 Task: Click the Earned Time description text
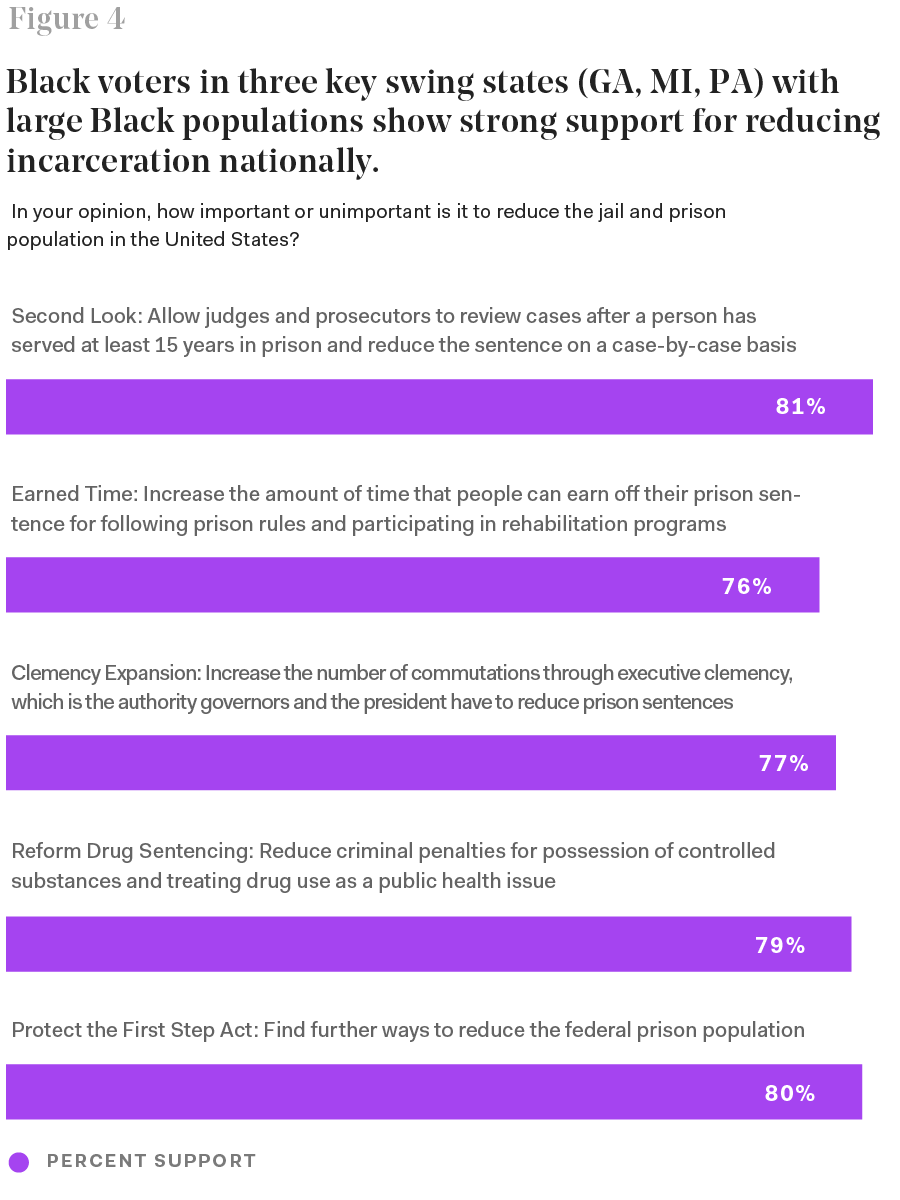click(x=405, y=509)
